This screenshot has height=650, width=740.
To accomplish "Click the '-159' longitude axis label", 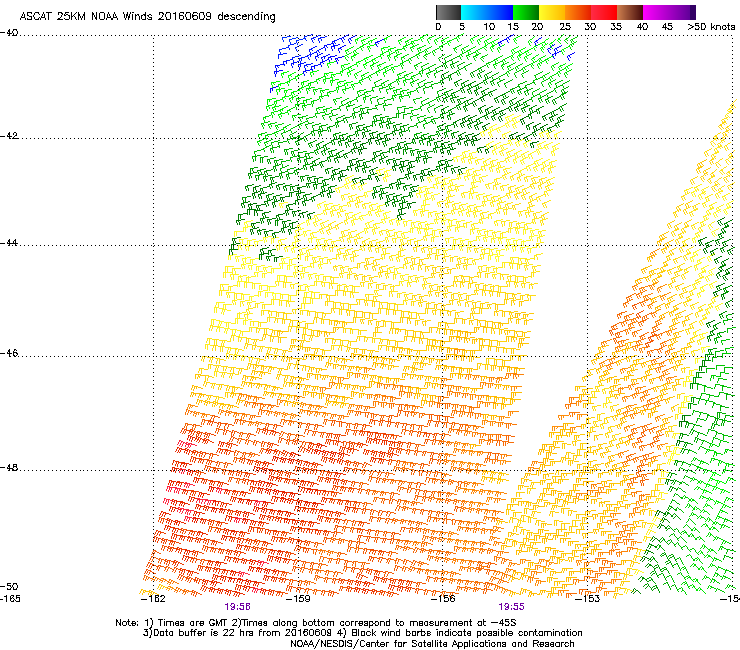I will [x=298, y=599].
